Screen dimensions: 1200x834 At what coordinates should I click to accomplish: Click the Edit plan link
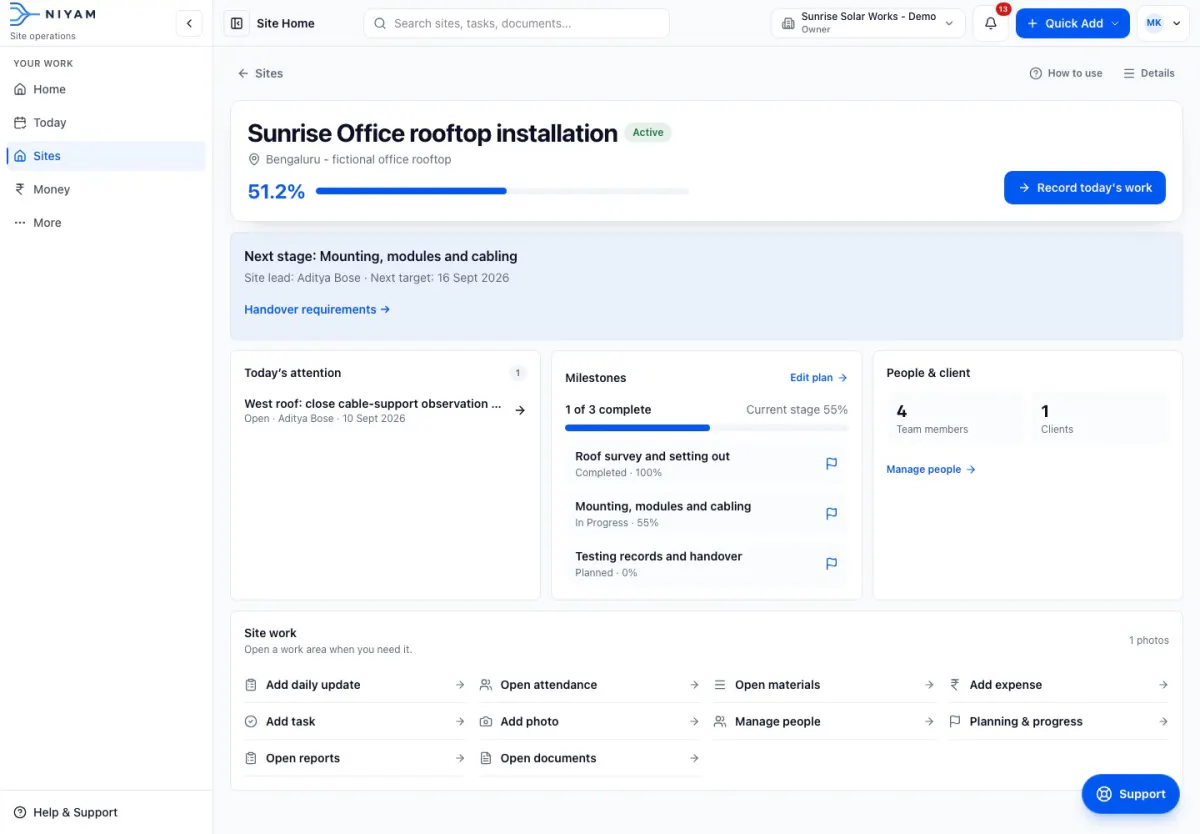(x=819, y=378)
